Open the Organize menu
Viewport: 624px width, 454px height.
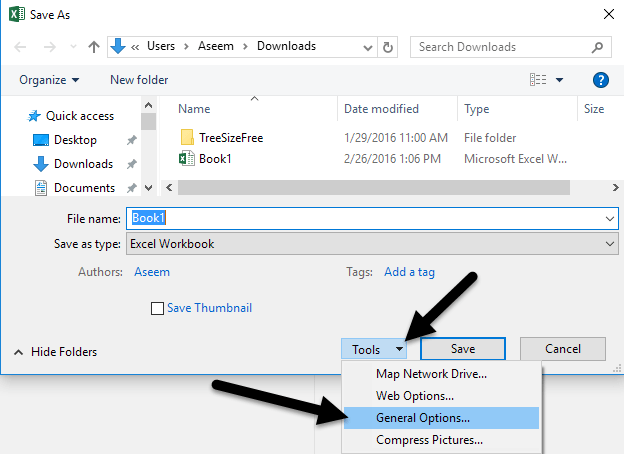click(49, 80)
